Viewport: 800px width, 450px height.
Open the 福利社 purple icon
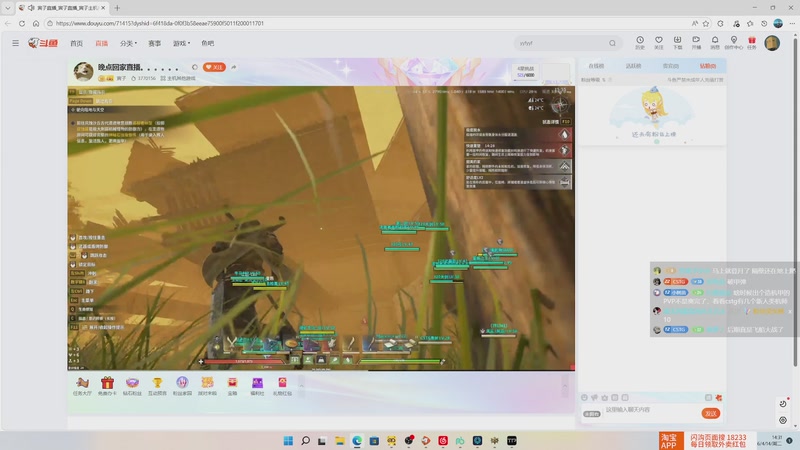point(257,386)
